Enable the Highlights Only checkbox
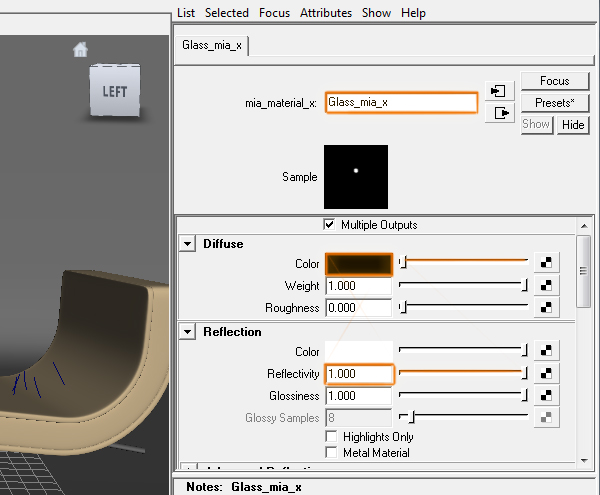The image size is (600, 495). coord(331,436)
